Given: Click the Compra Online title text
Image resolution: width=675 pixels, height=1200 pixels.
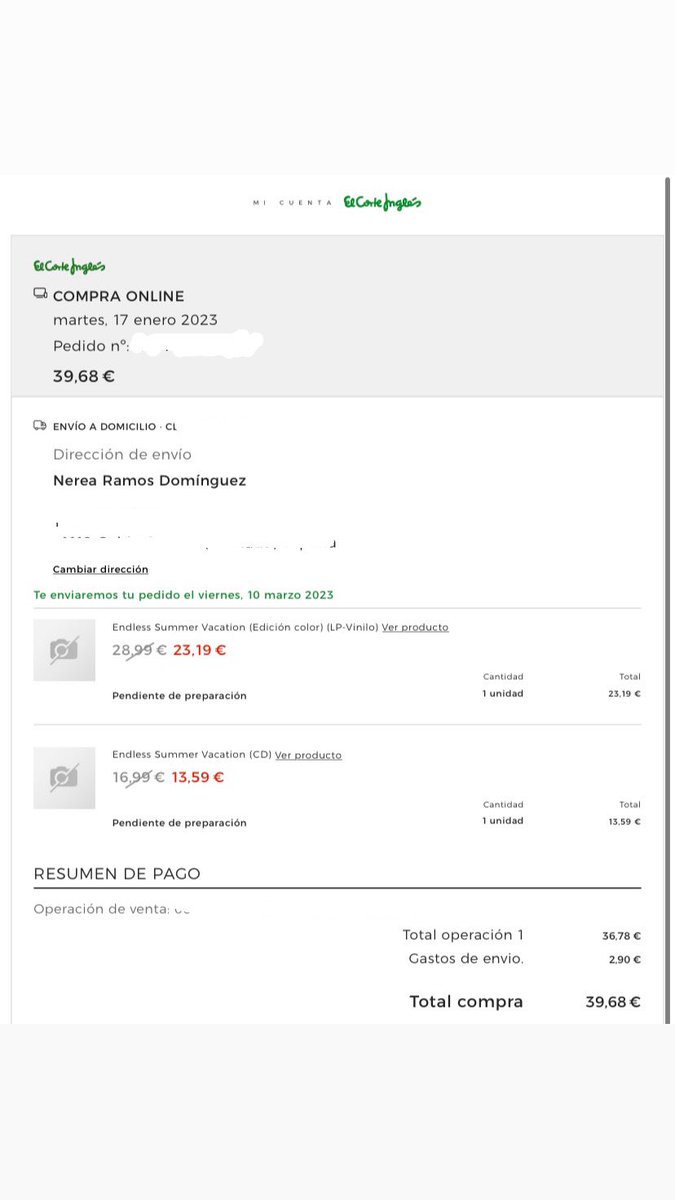Looking at the screenshot, I should 118,296.
